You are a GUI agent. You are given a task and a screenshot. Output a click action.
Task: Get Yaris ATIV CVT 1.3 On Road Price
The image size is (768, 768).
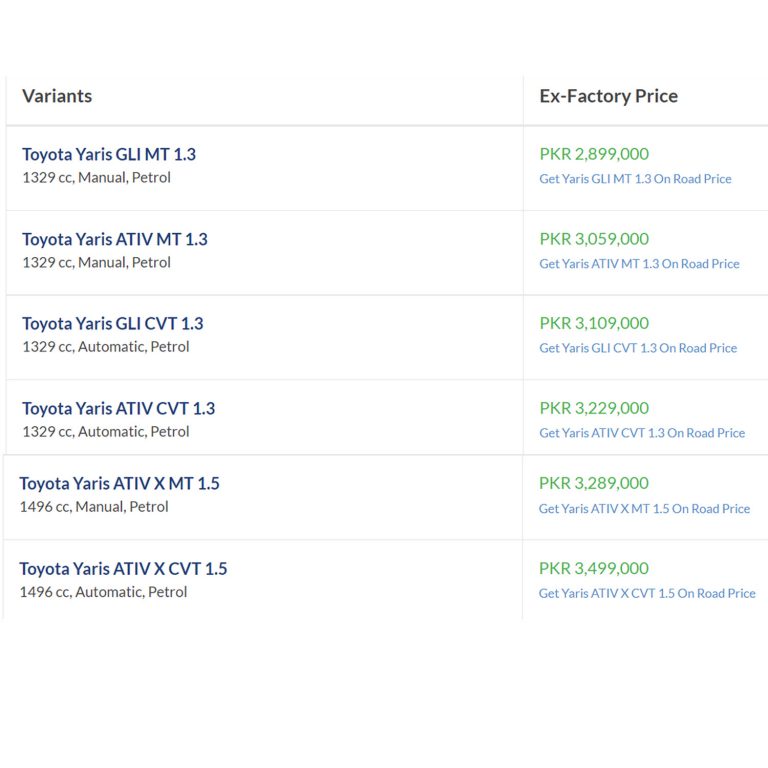(642, 433)
